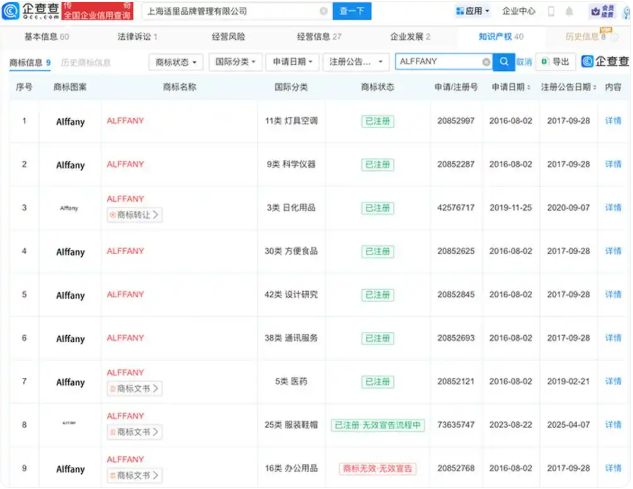Open 详情 for registration 20852768
Screen dimensions: 633x489
click(x=613, y=468)
